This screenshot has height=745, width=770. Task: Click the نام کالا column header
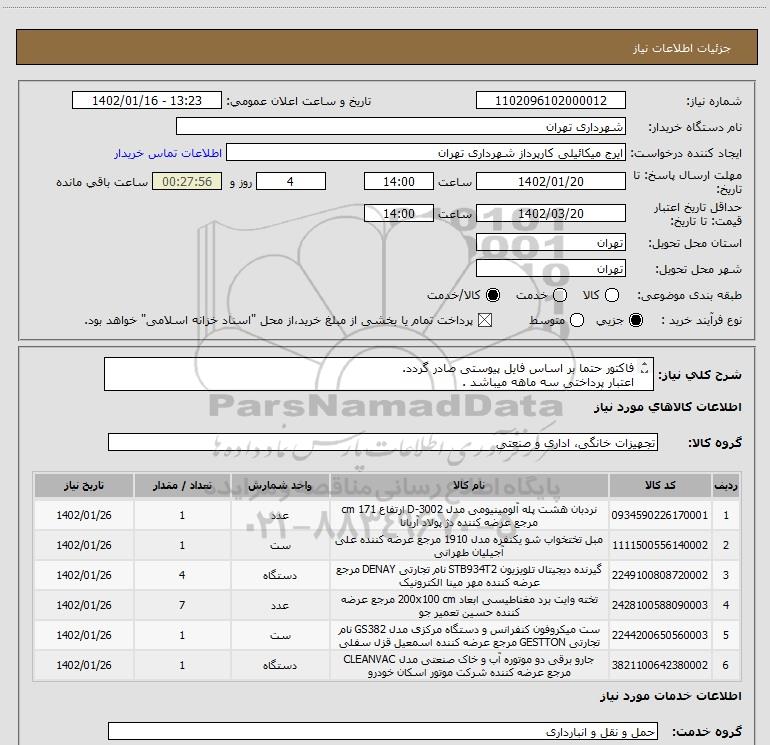[x=469, y=486]
